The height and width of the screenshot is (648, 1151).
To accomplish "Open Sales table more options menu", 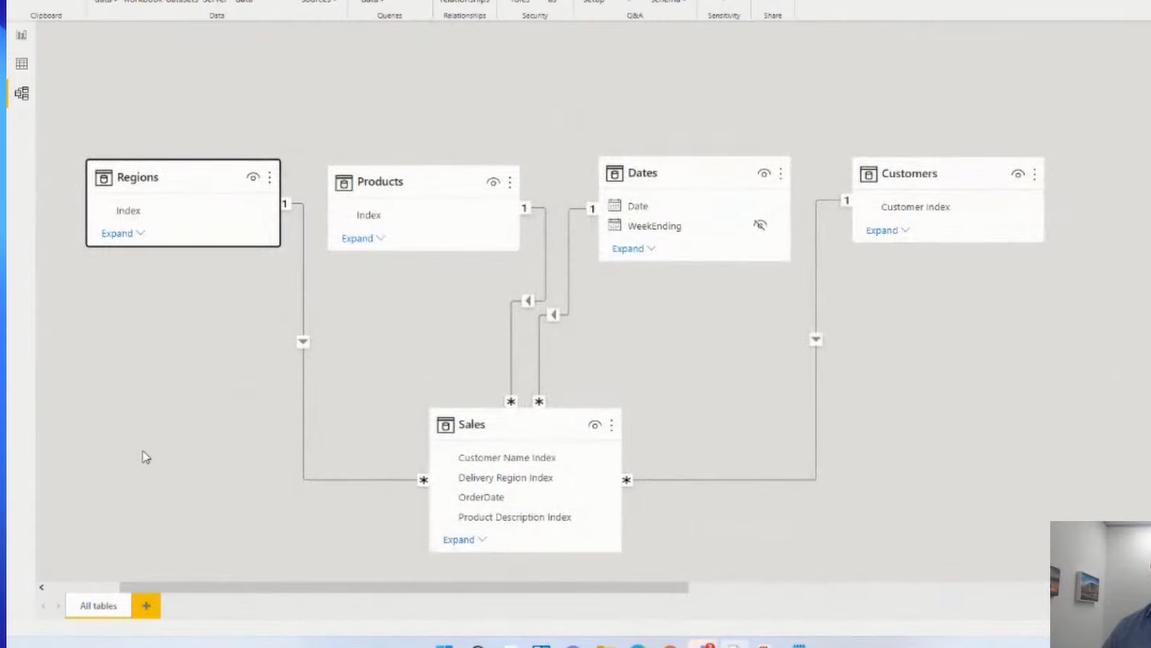I will [x=612, y=425].
